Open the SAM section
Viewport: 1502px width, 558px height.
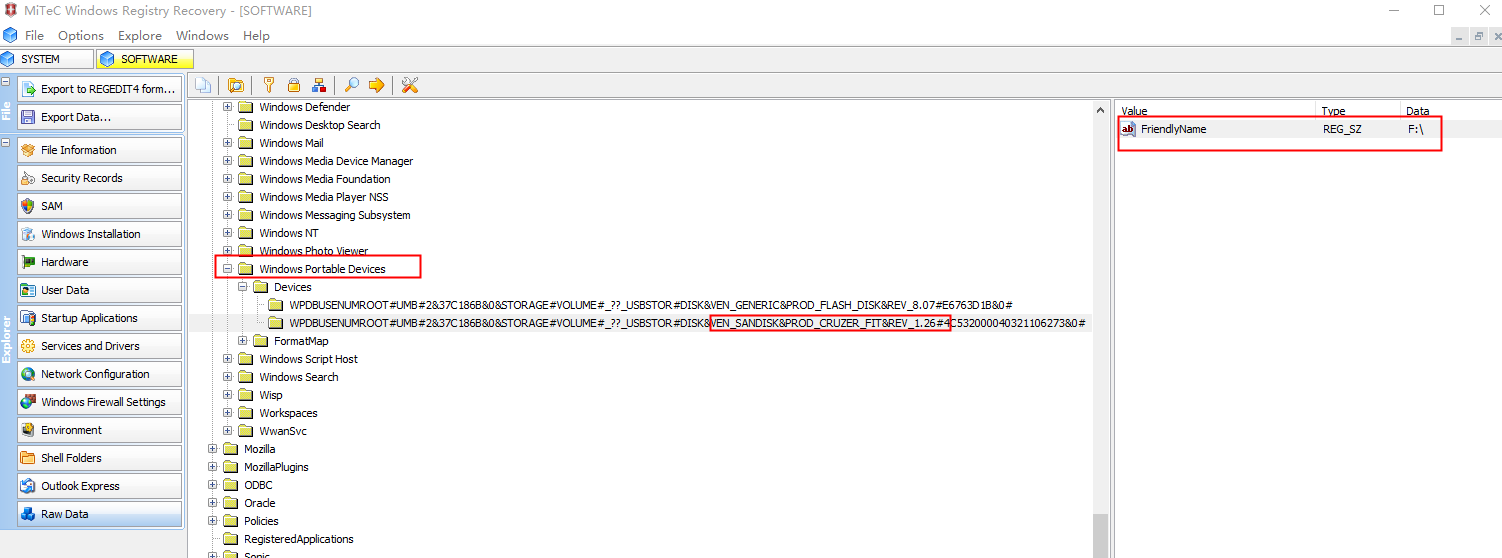click(99, 206)
